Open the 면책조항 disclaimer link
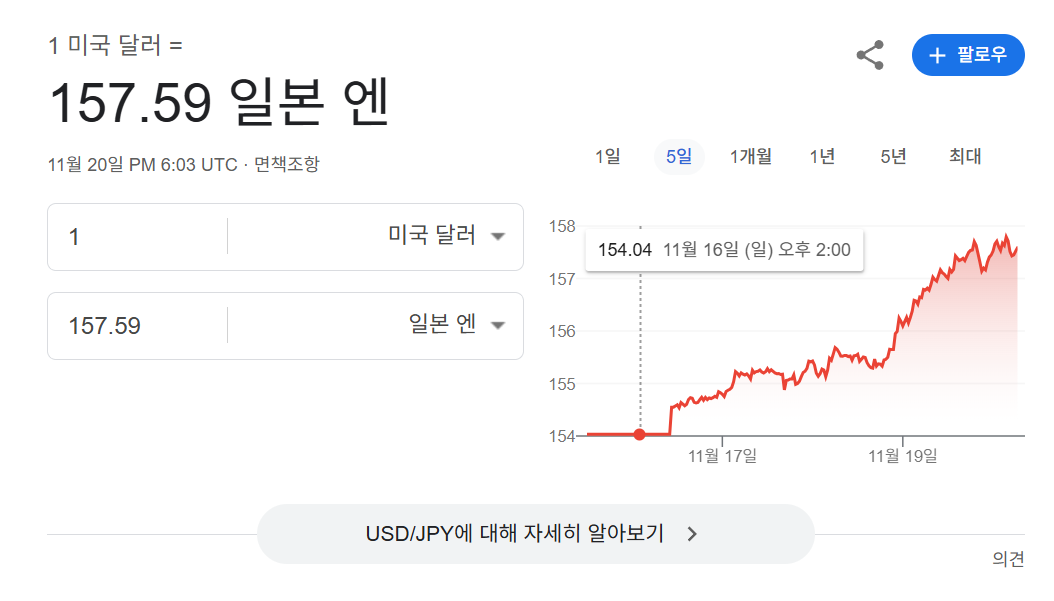 point(287,164)
